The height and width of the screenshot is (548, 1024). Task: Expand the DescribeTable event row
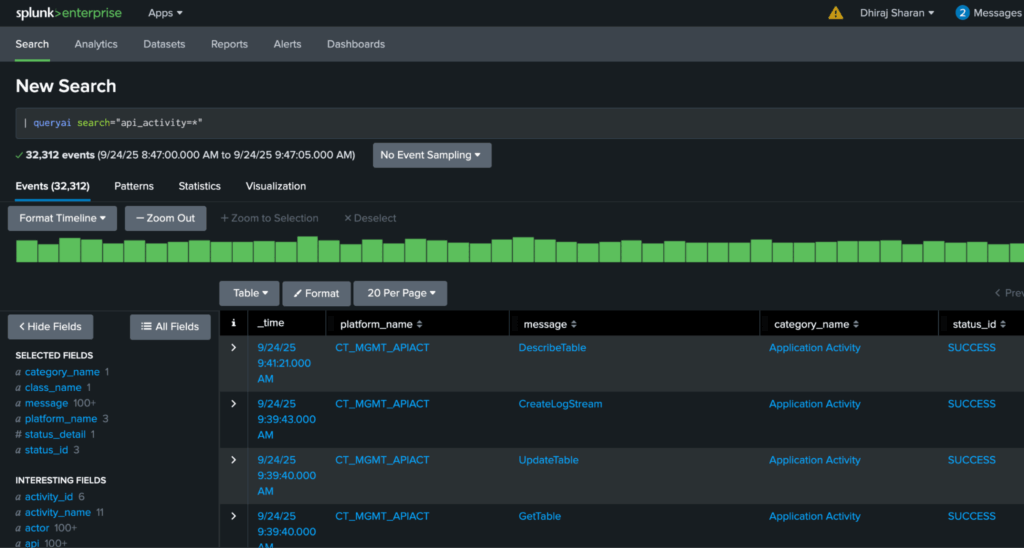pos(234,347)
